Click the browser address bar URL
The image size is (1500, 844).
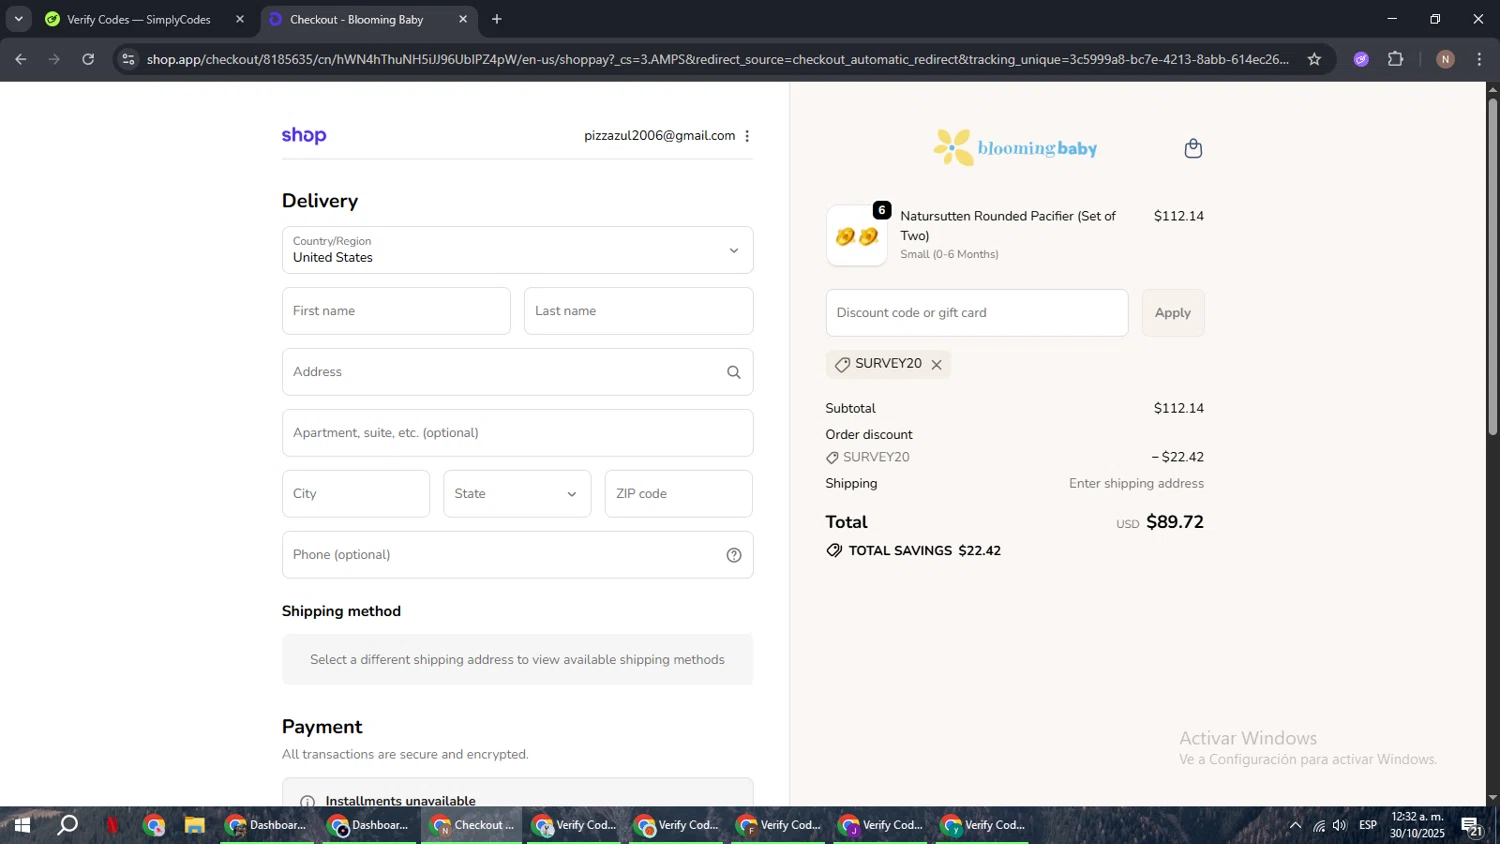tap(717, 59)
